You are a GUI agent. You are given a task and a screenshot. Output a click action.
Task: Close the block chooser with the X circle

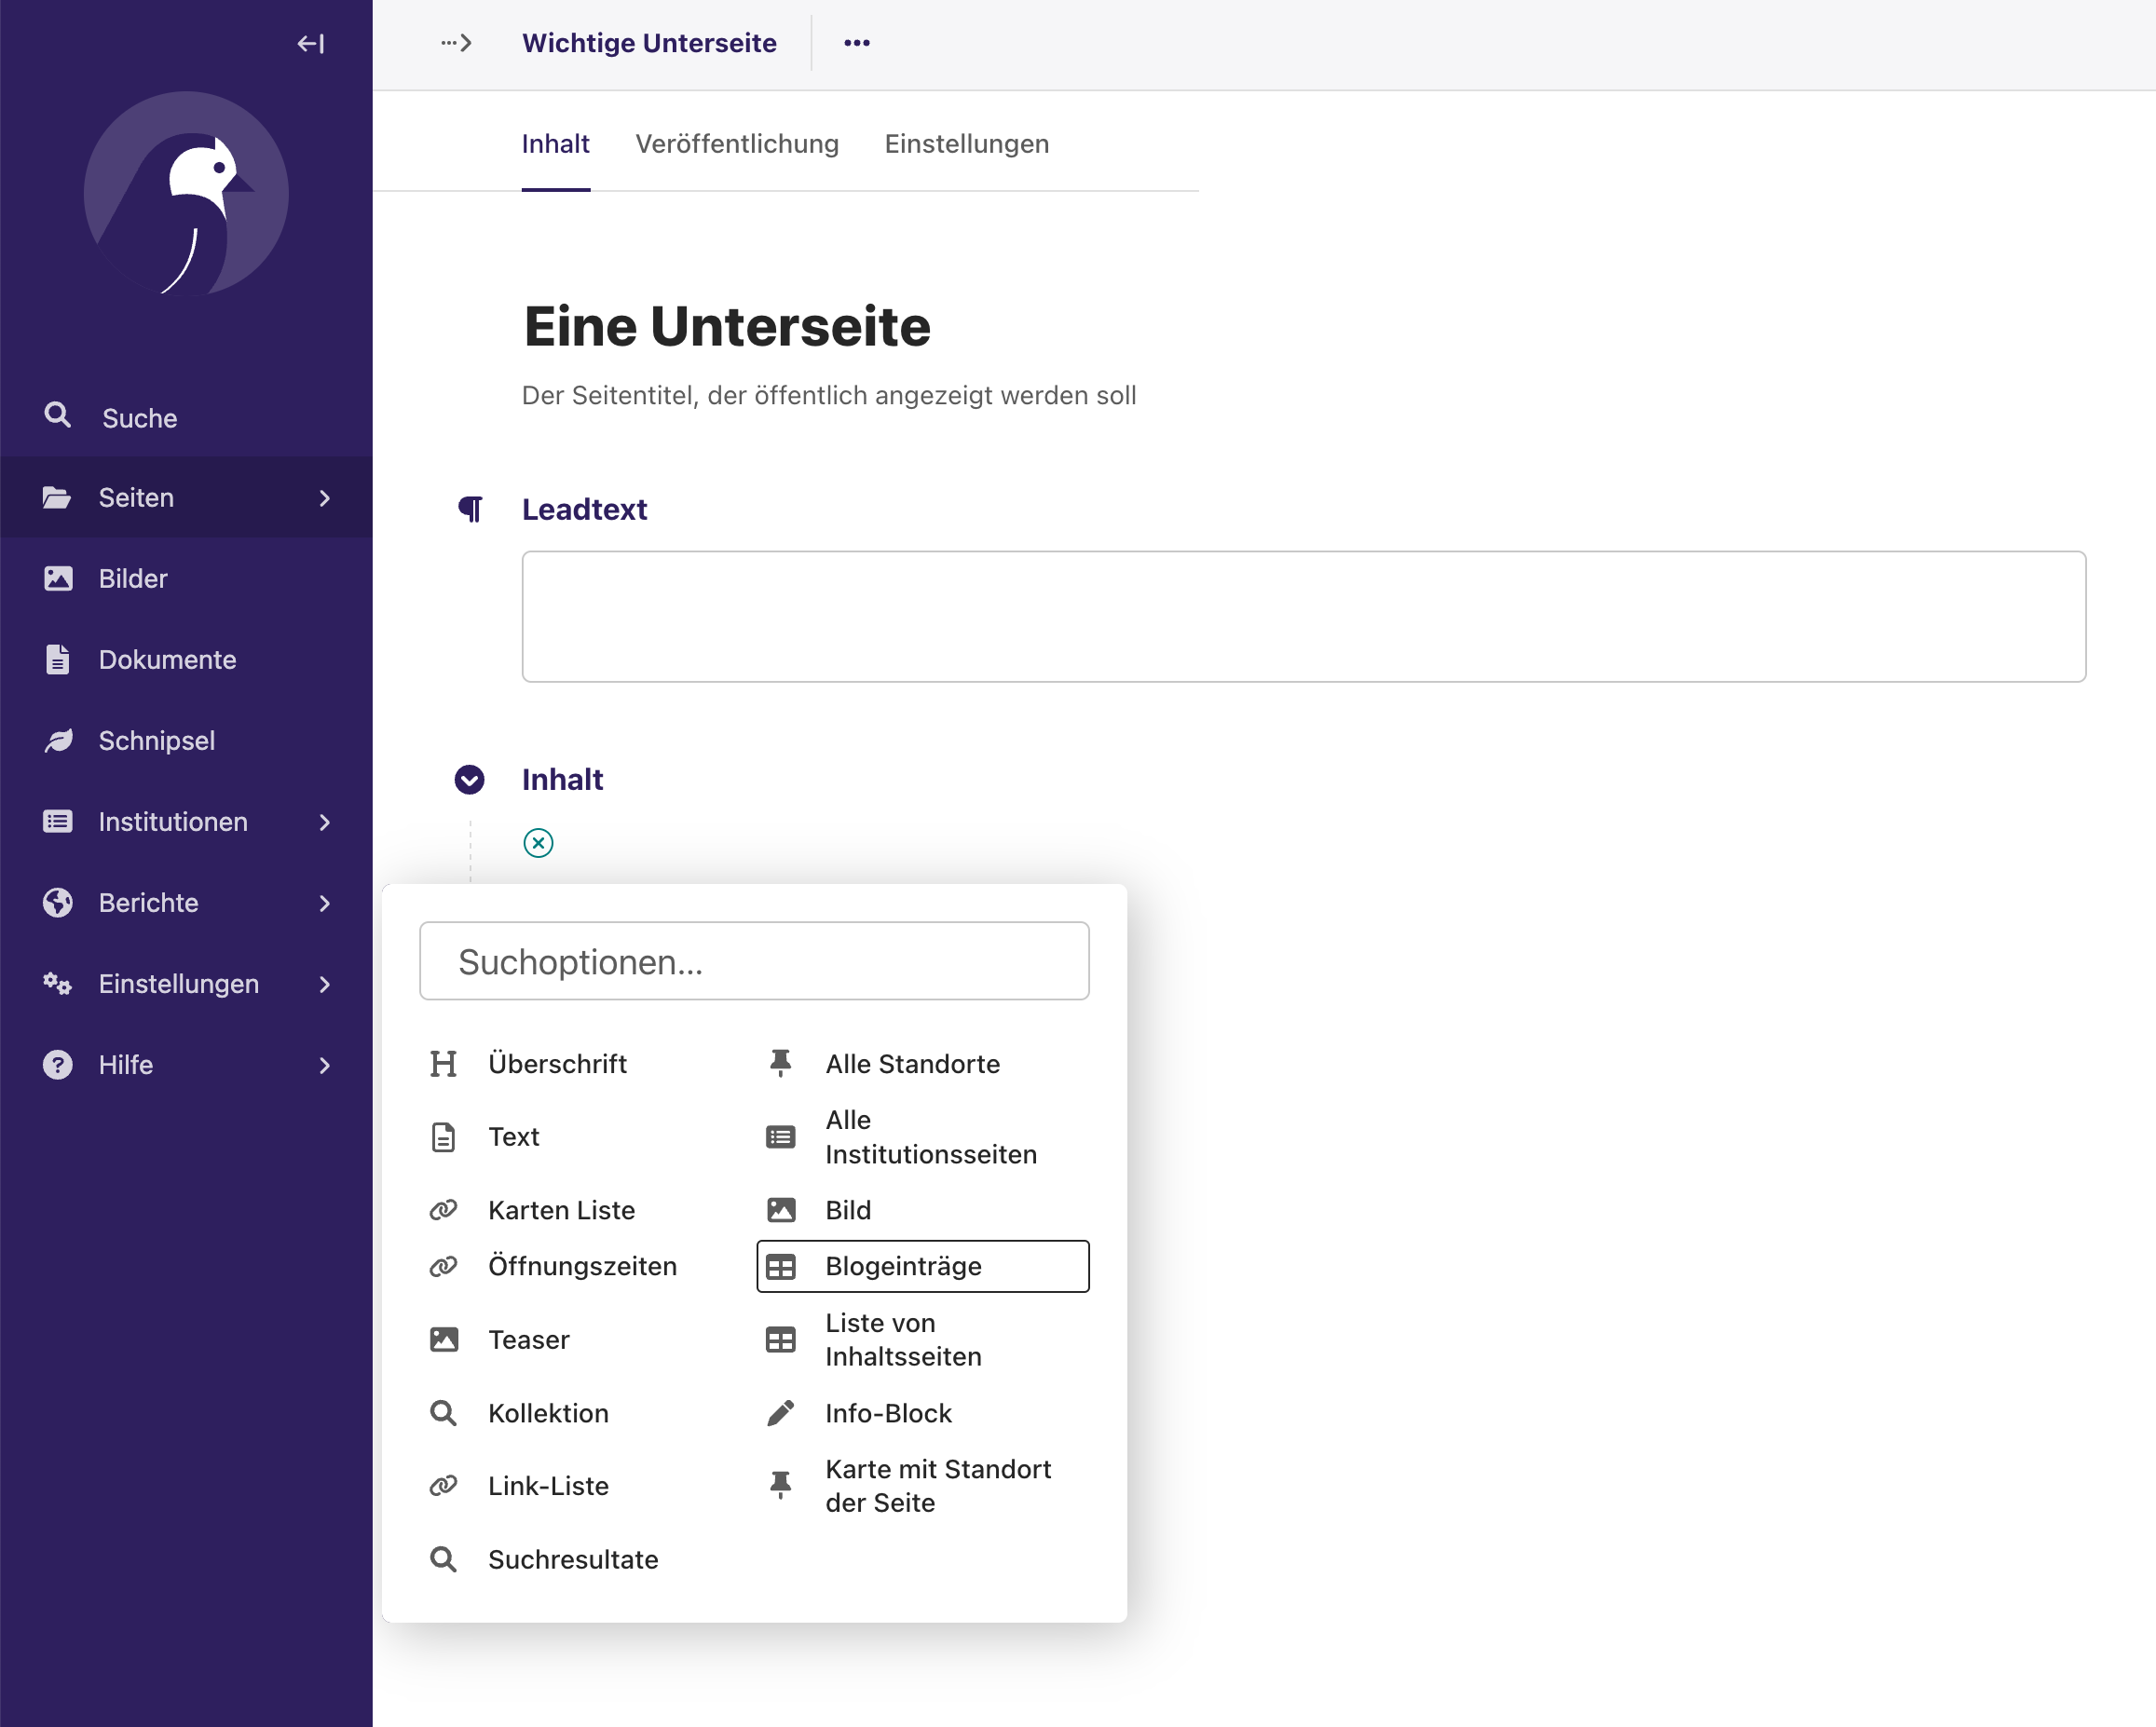[538, 843]
